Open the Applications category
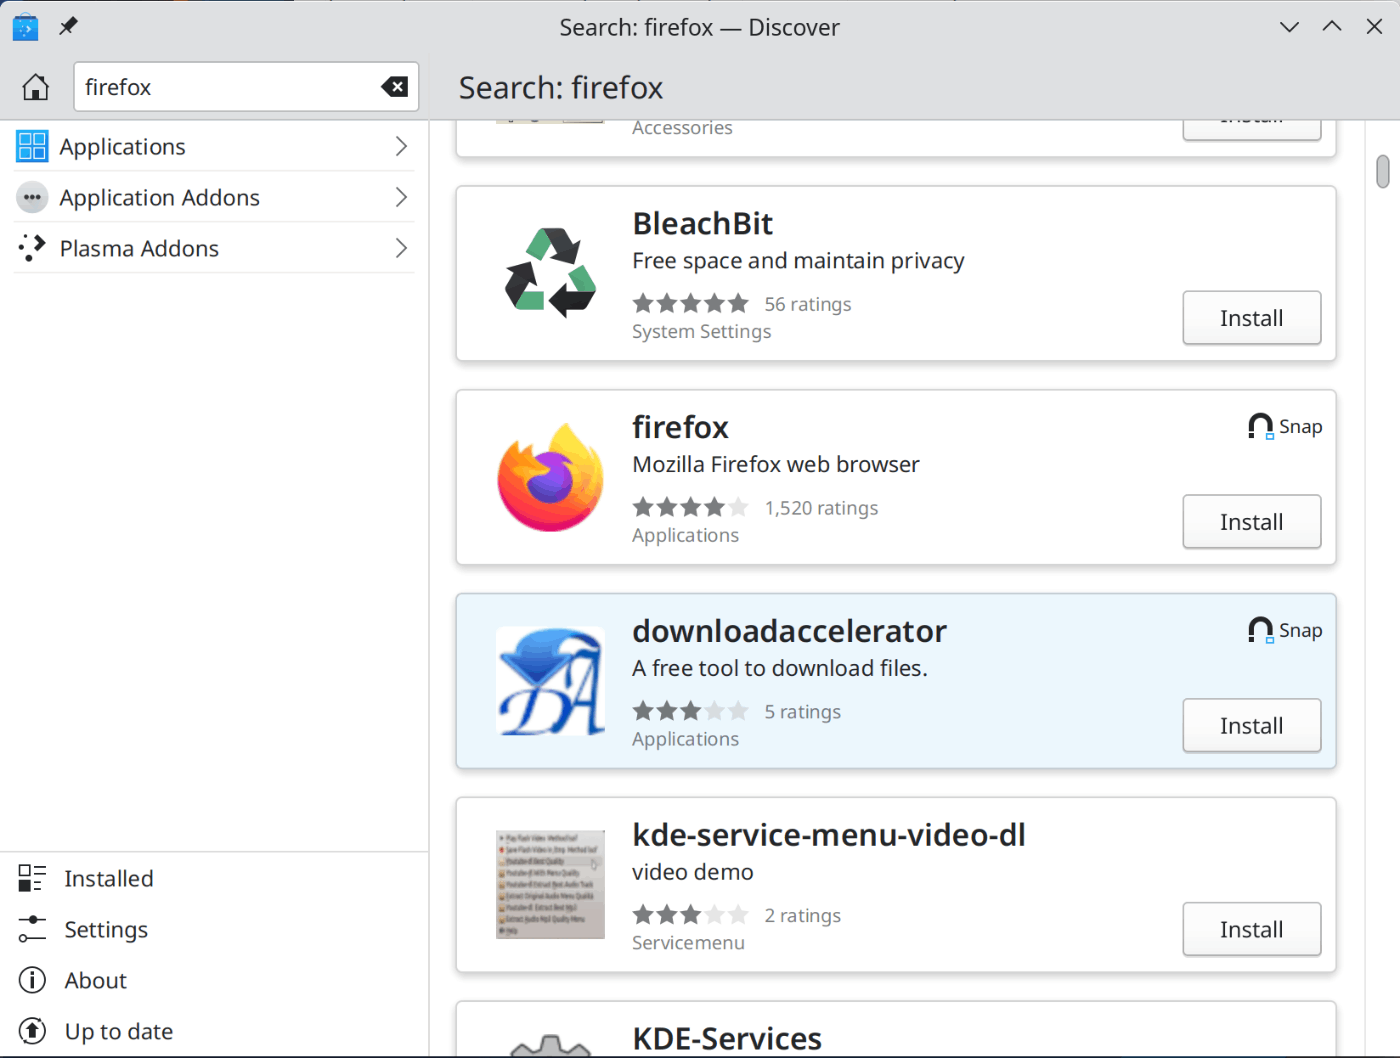 [214, 146]
